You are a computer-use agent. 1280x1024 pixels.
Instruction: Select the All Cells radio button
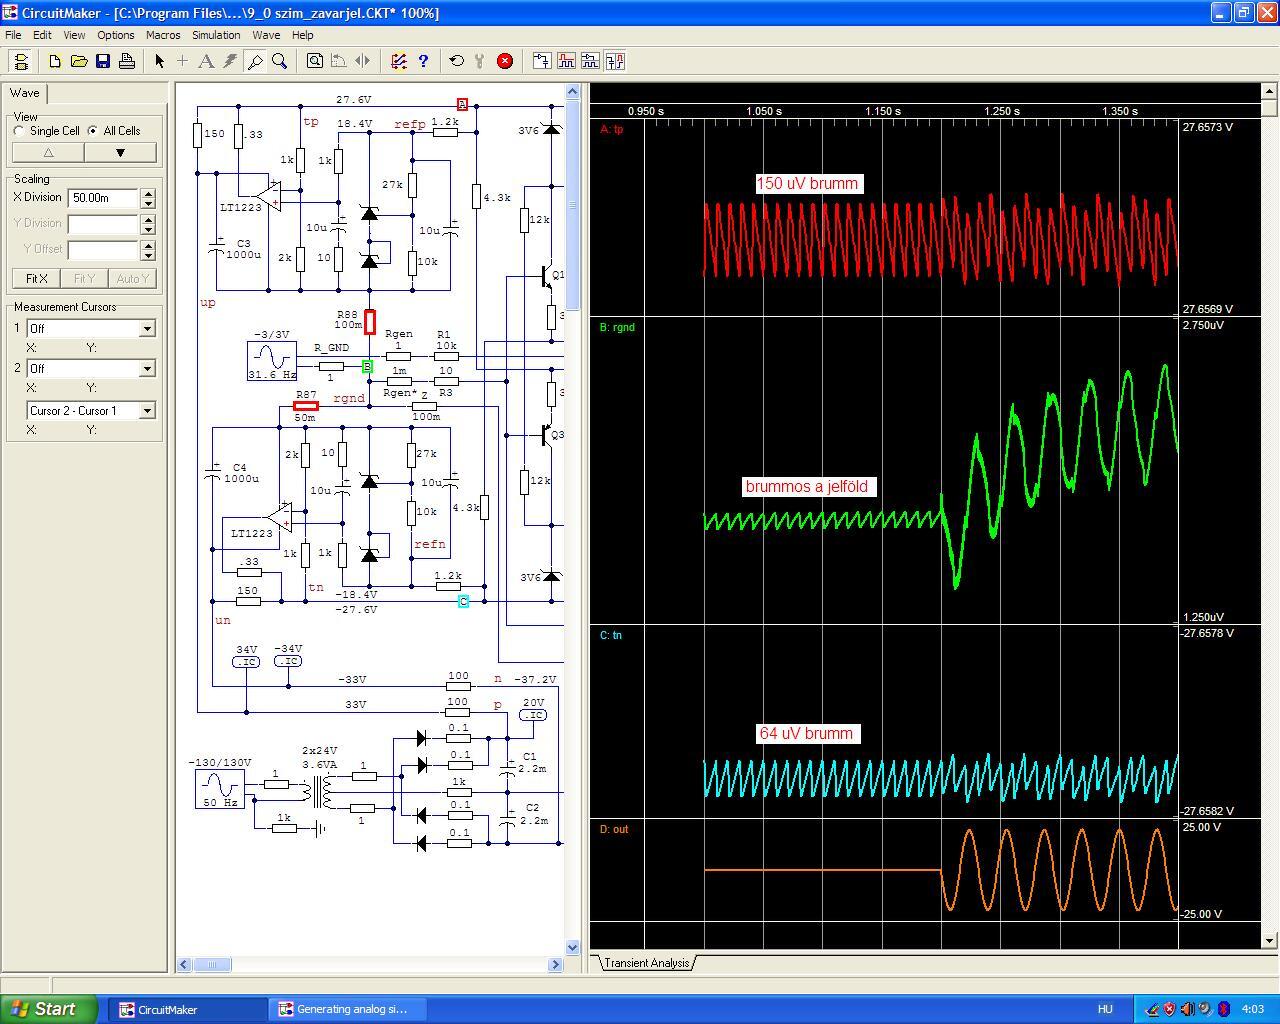pos(93,131)
